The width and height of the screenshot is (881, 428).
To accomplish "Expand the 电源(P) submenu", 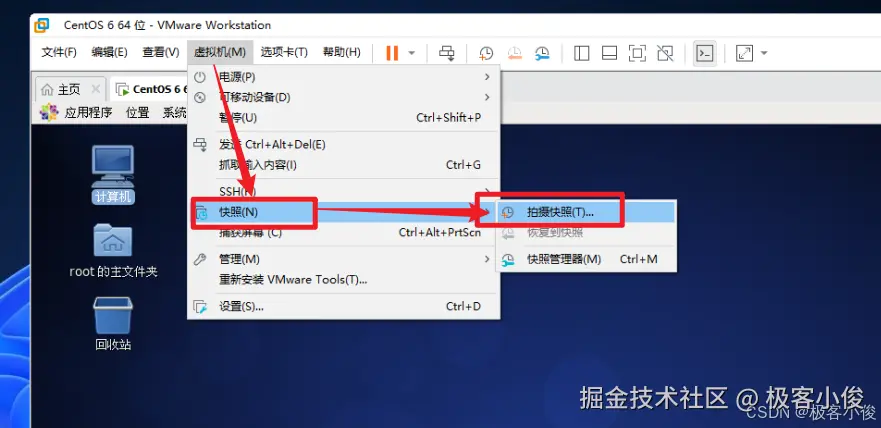I will [343, 76].
